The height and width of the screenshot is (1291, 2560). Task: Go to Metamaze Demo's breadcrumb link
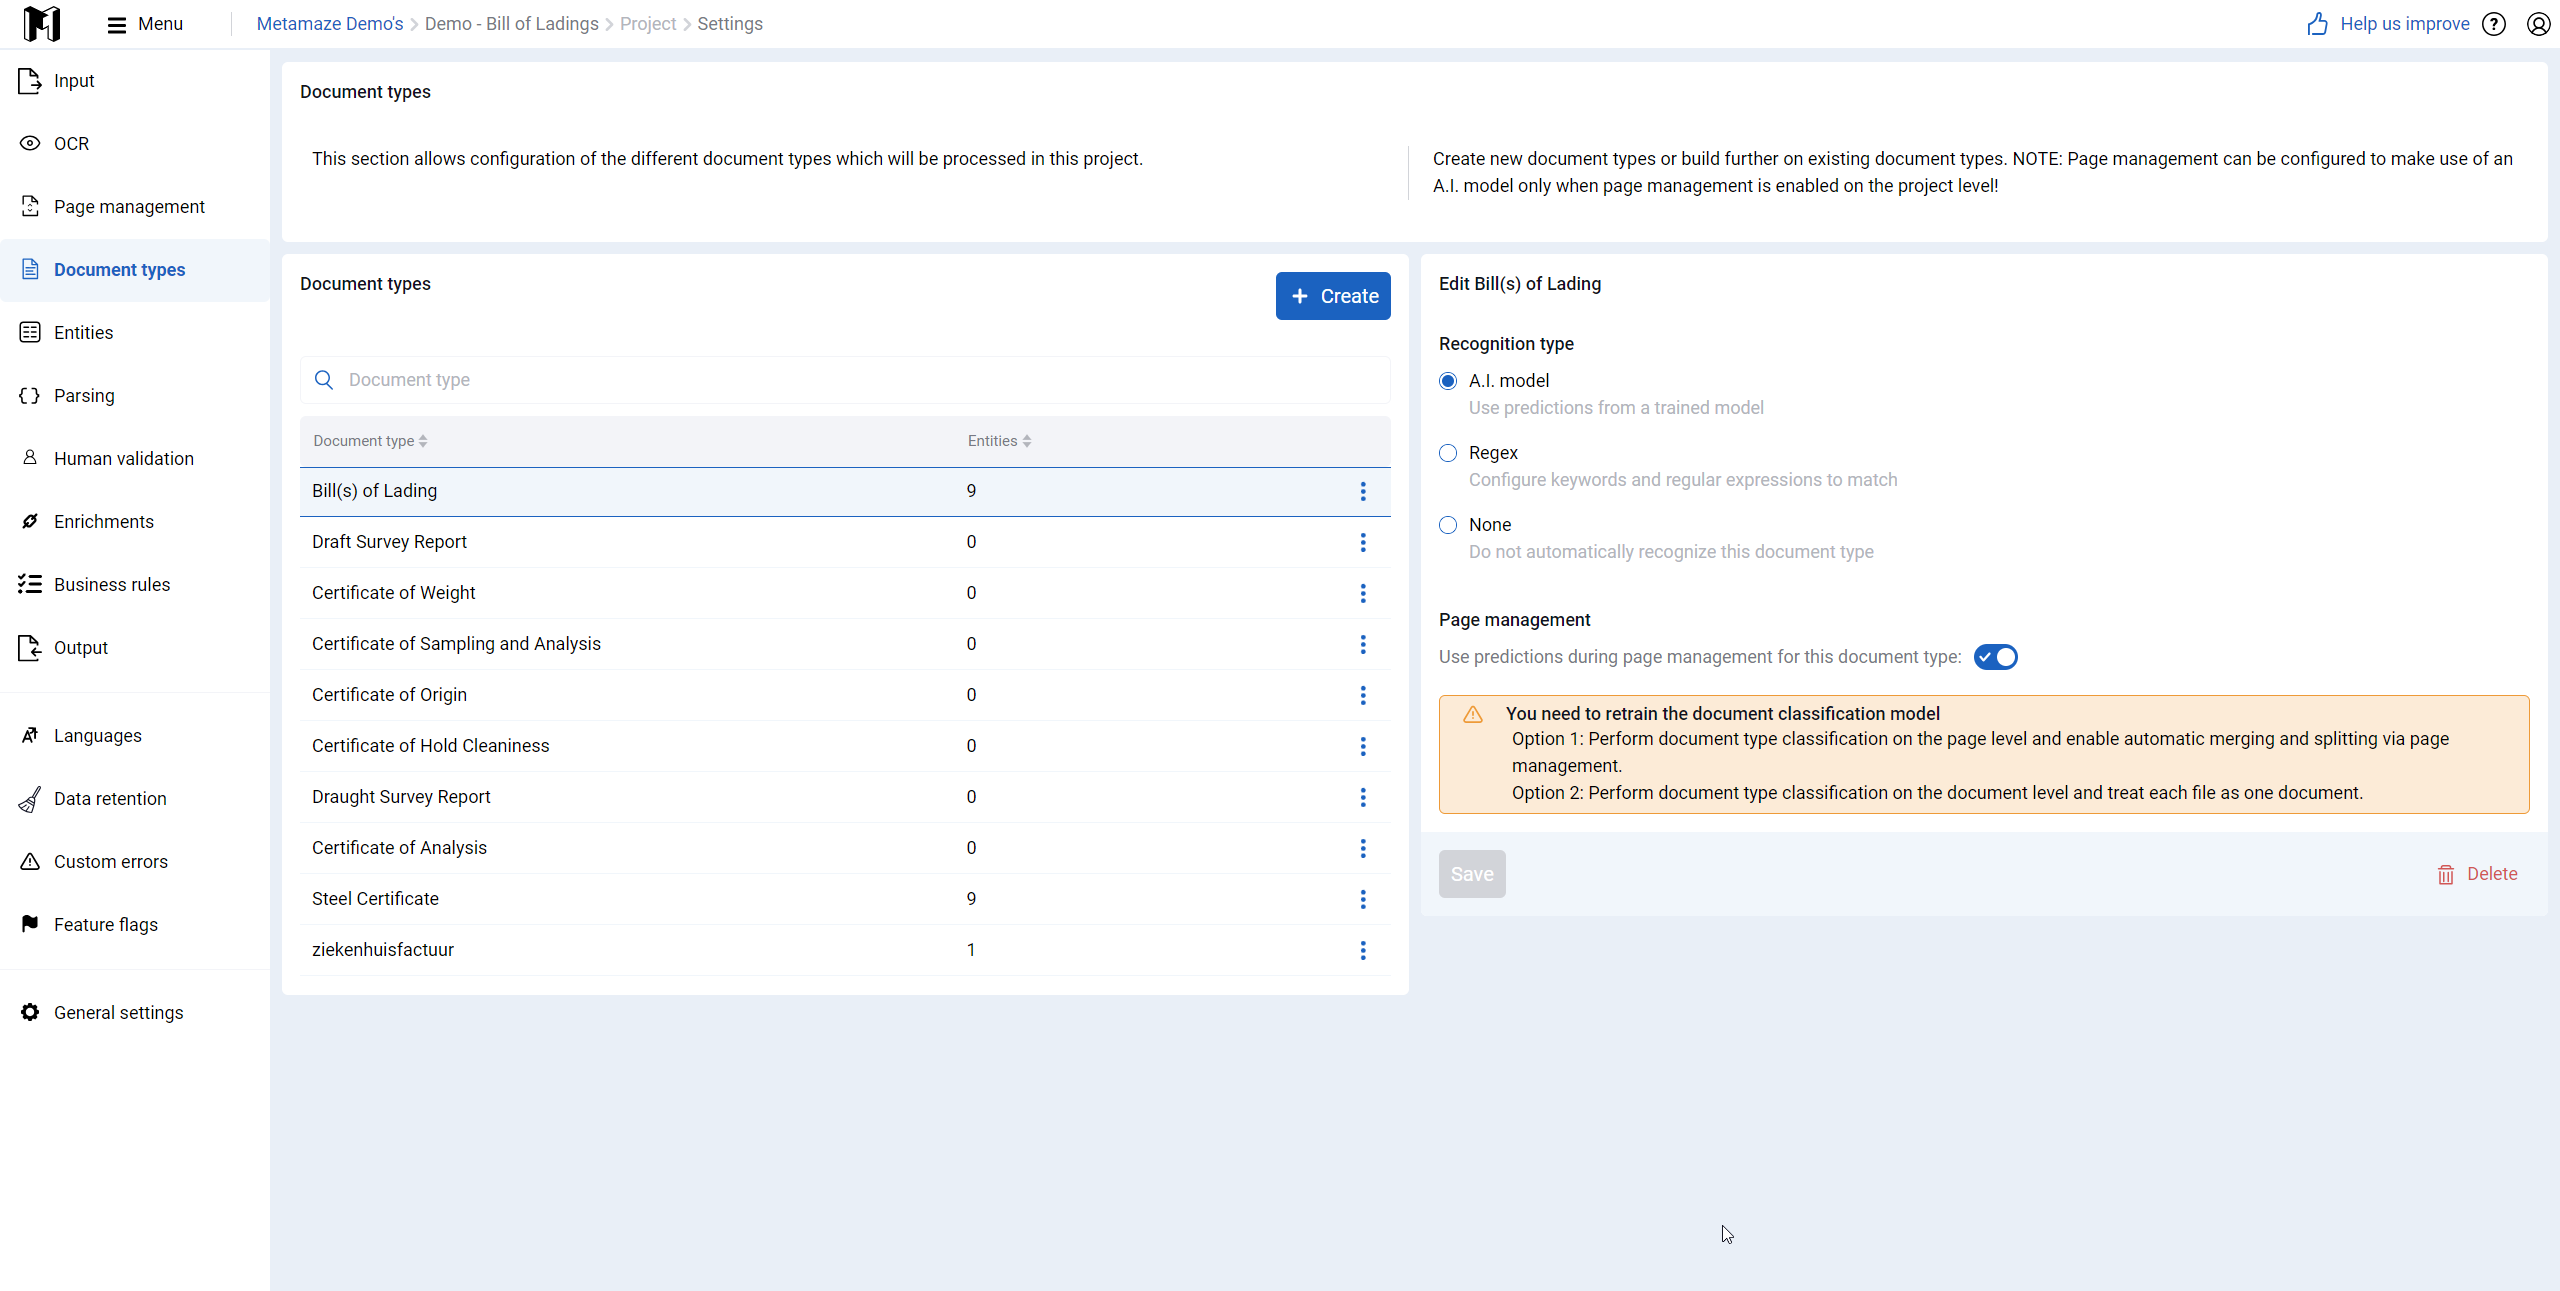click(330, 24)
